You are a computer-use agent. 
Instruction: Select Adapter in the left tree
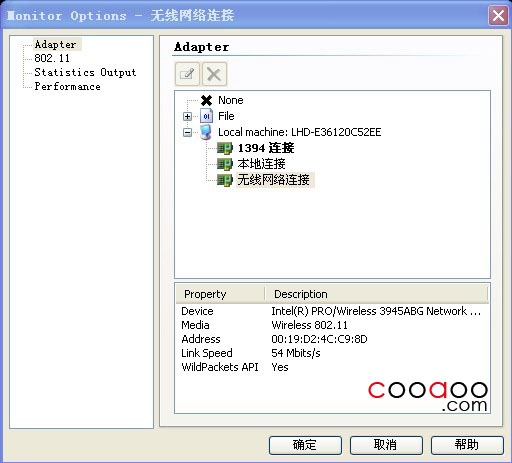click(56, 44)
